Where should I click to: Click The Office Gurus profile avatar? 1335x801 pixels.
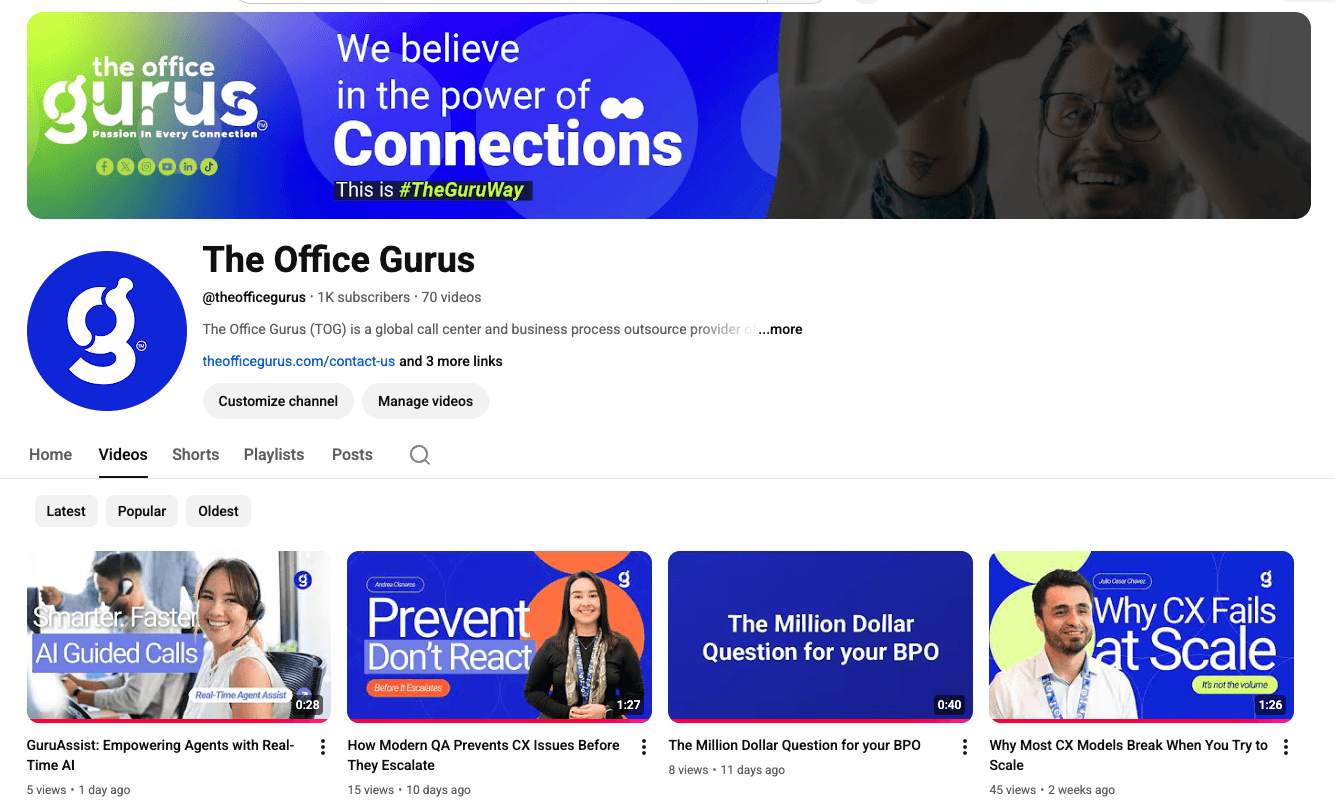[107, 331]
